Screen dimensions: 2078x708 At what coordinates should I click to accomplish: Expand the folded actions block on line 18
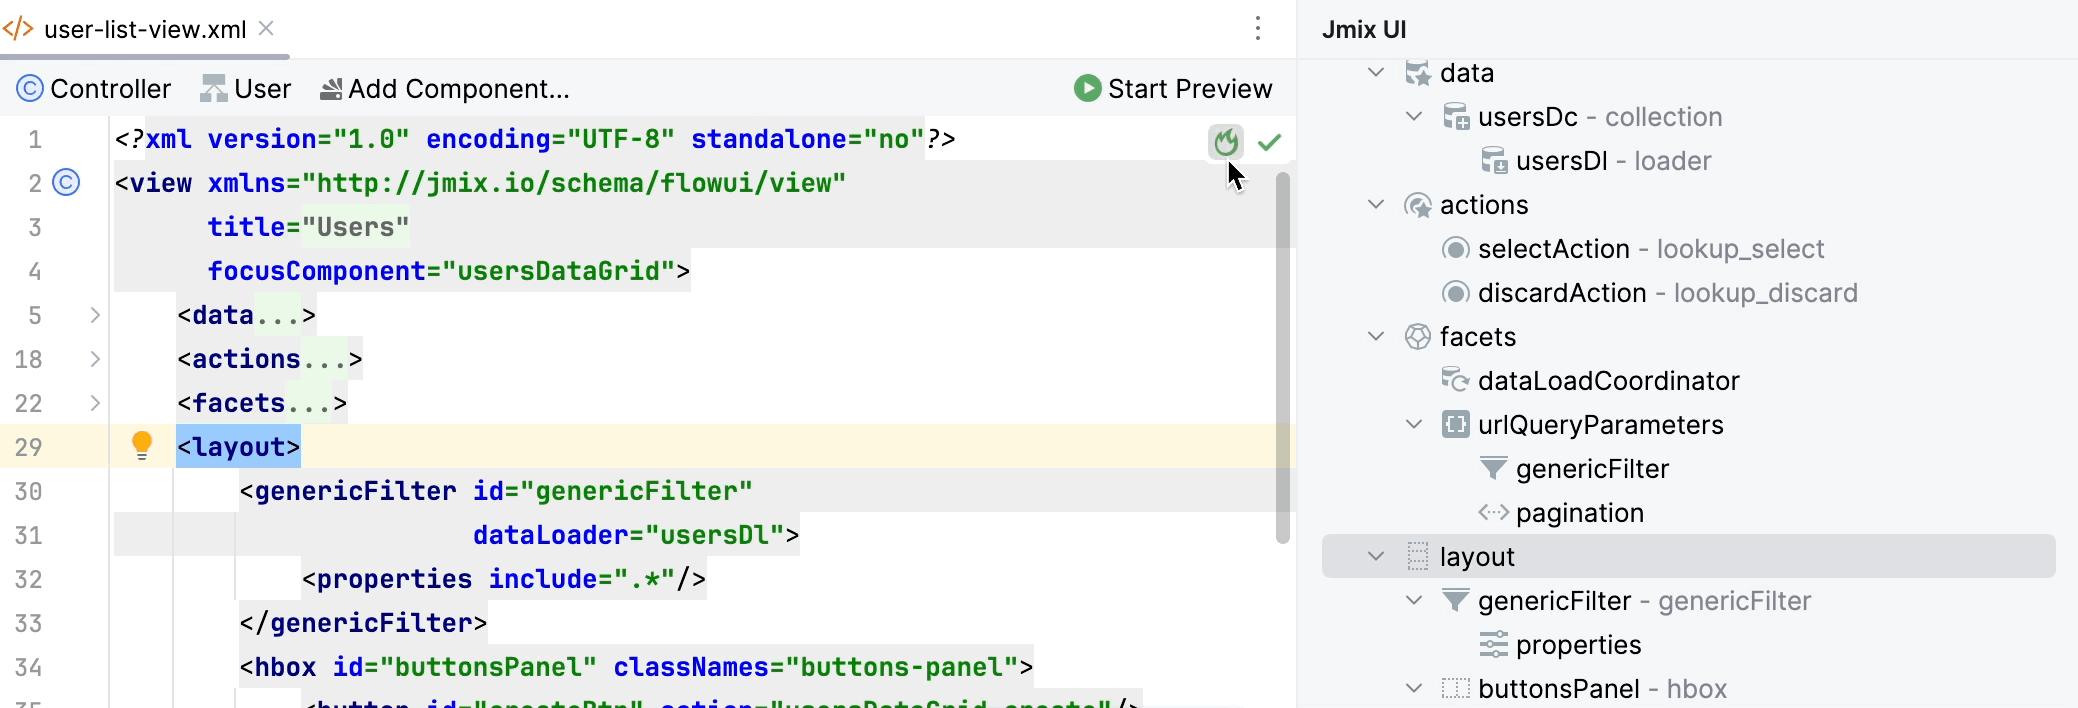tap(95, 359)
